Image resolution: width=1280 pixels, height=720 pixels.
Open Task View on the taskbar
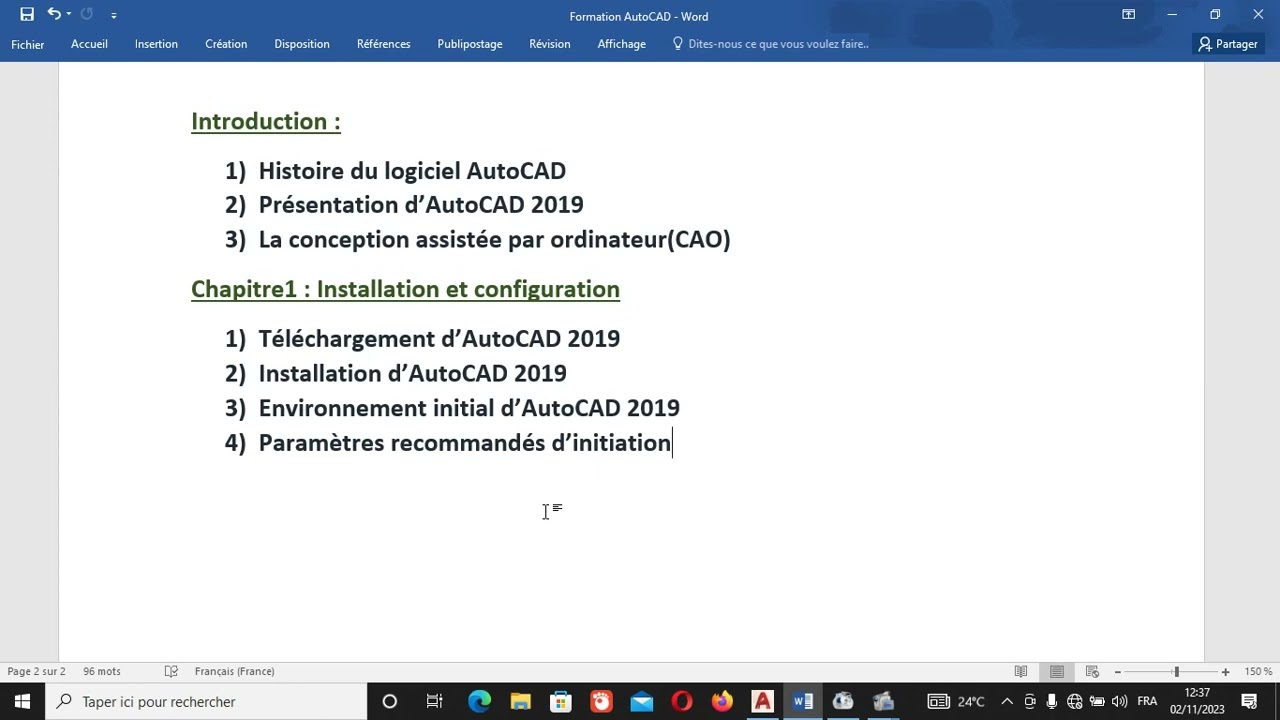click(434, 702)
